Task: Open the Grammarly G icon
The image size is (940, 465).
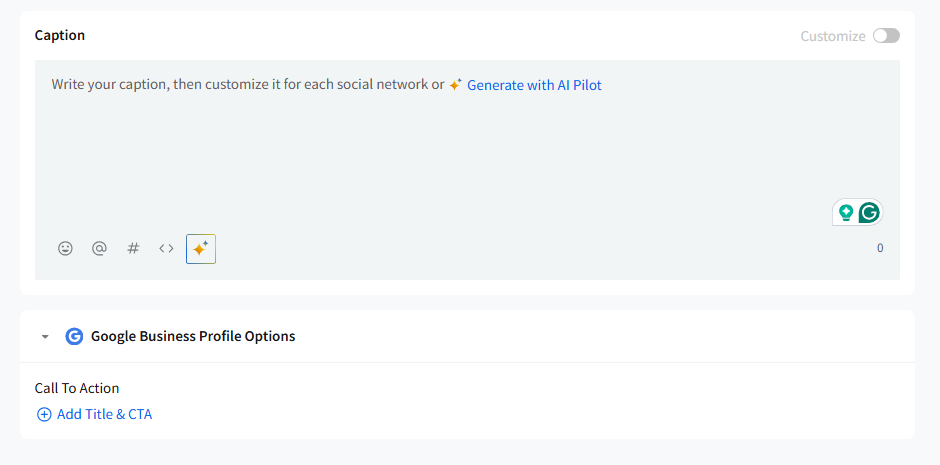Action: pos(870,212)
